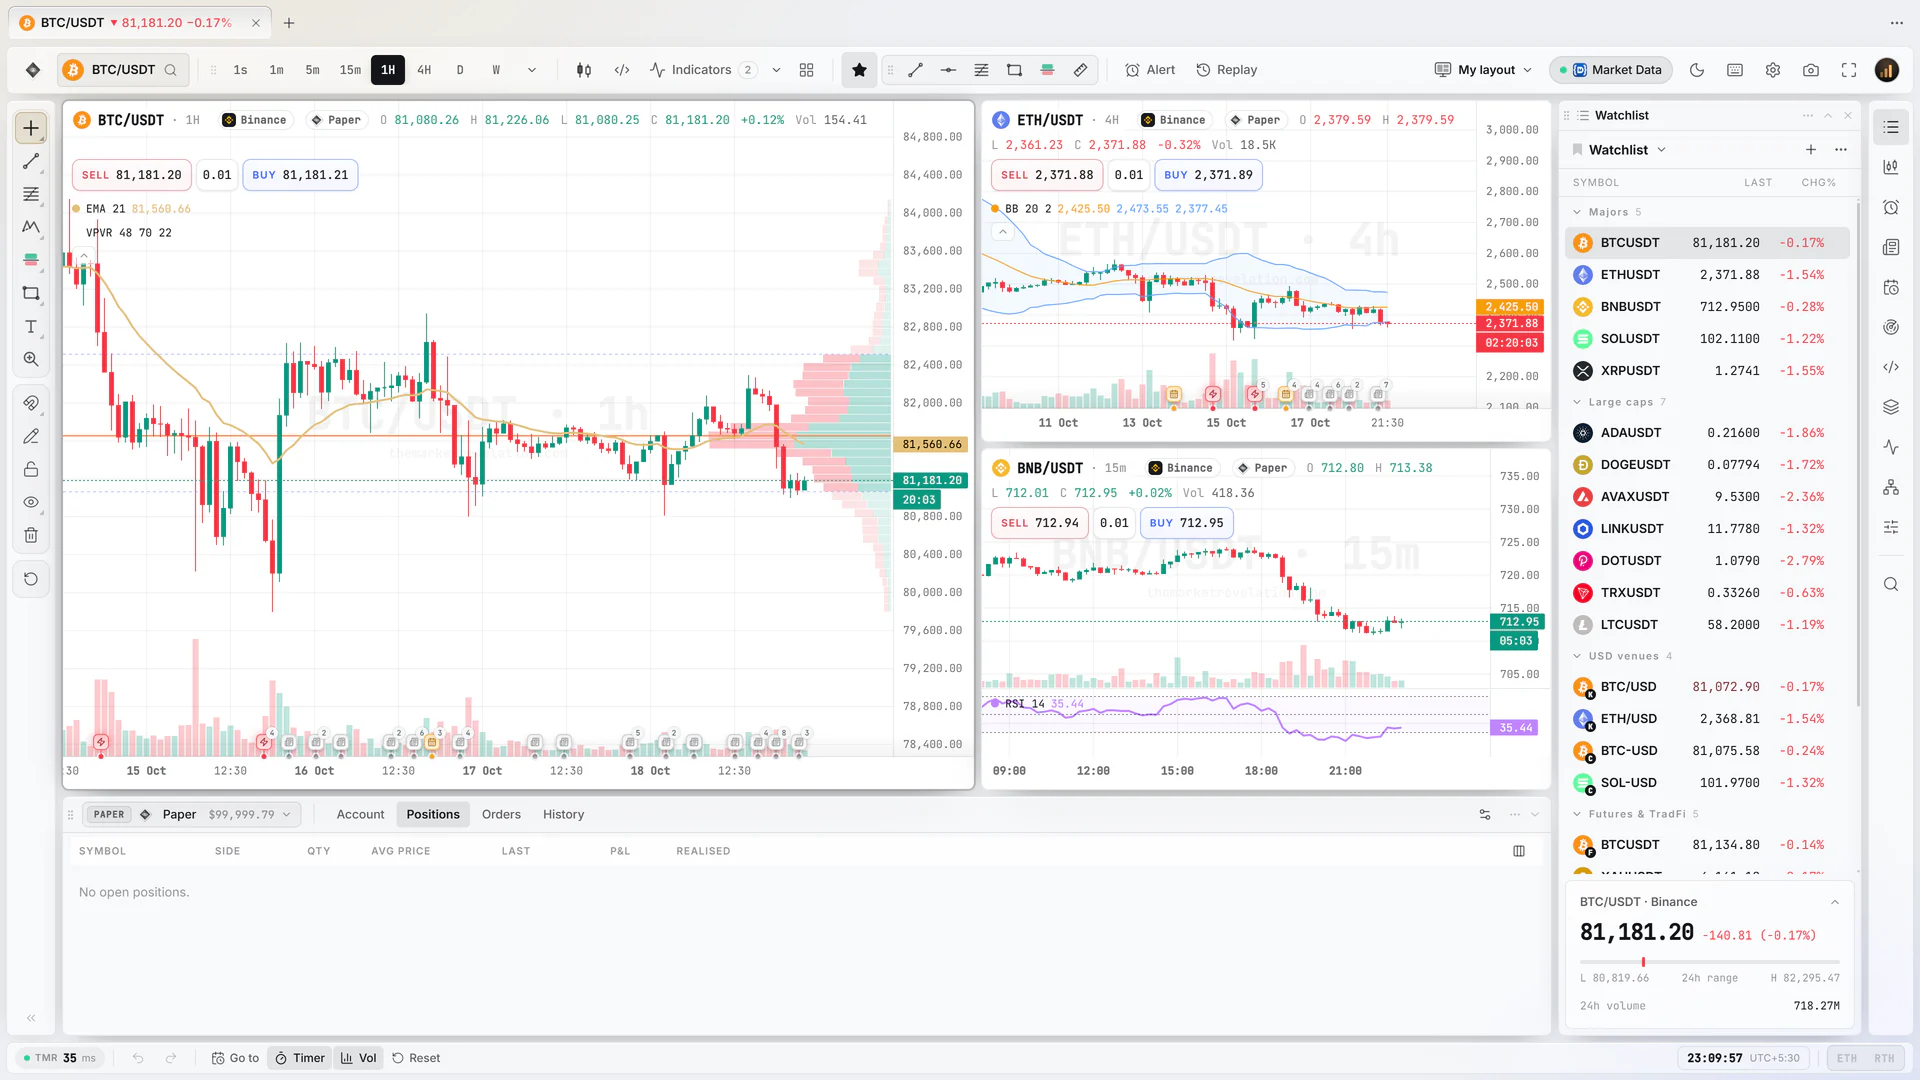Click the BTC/USDT symbol search field
The image size is (1920, 1080).
121,70
